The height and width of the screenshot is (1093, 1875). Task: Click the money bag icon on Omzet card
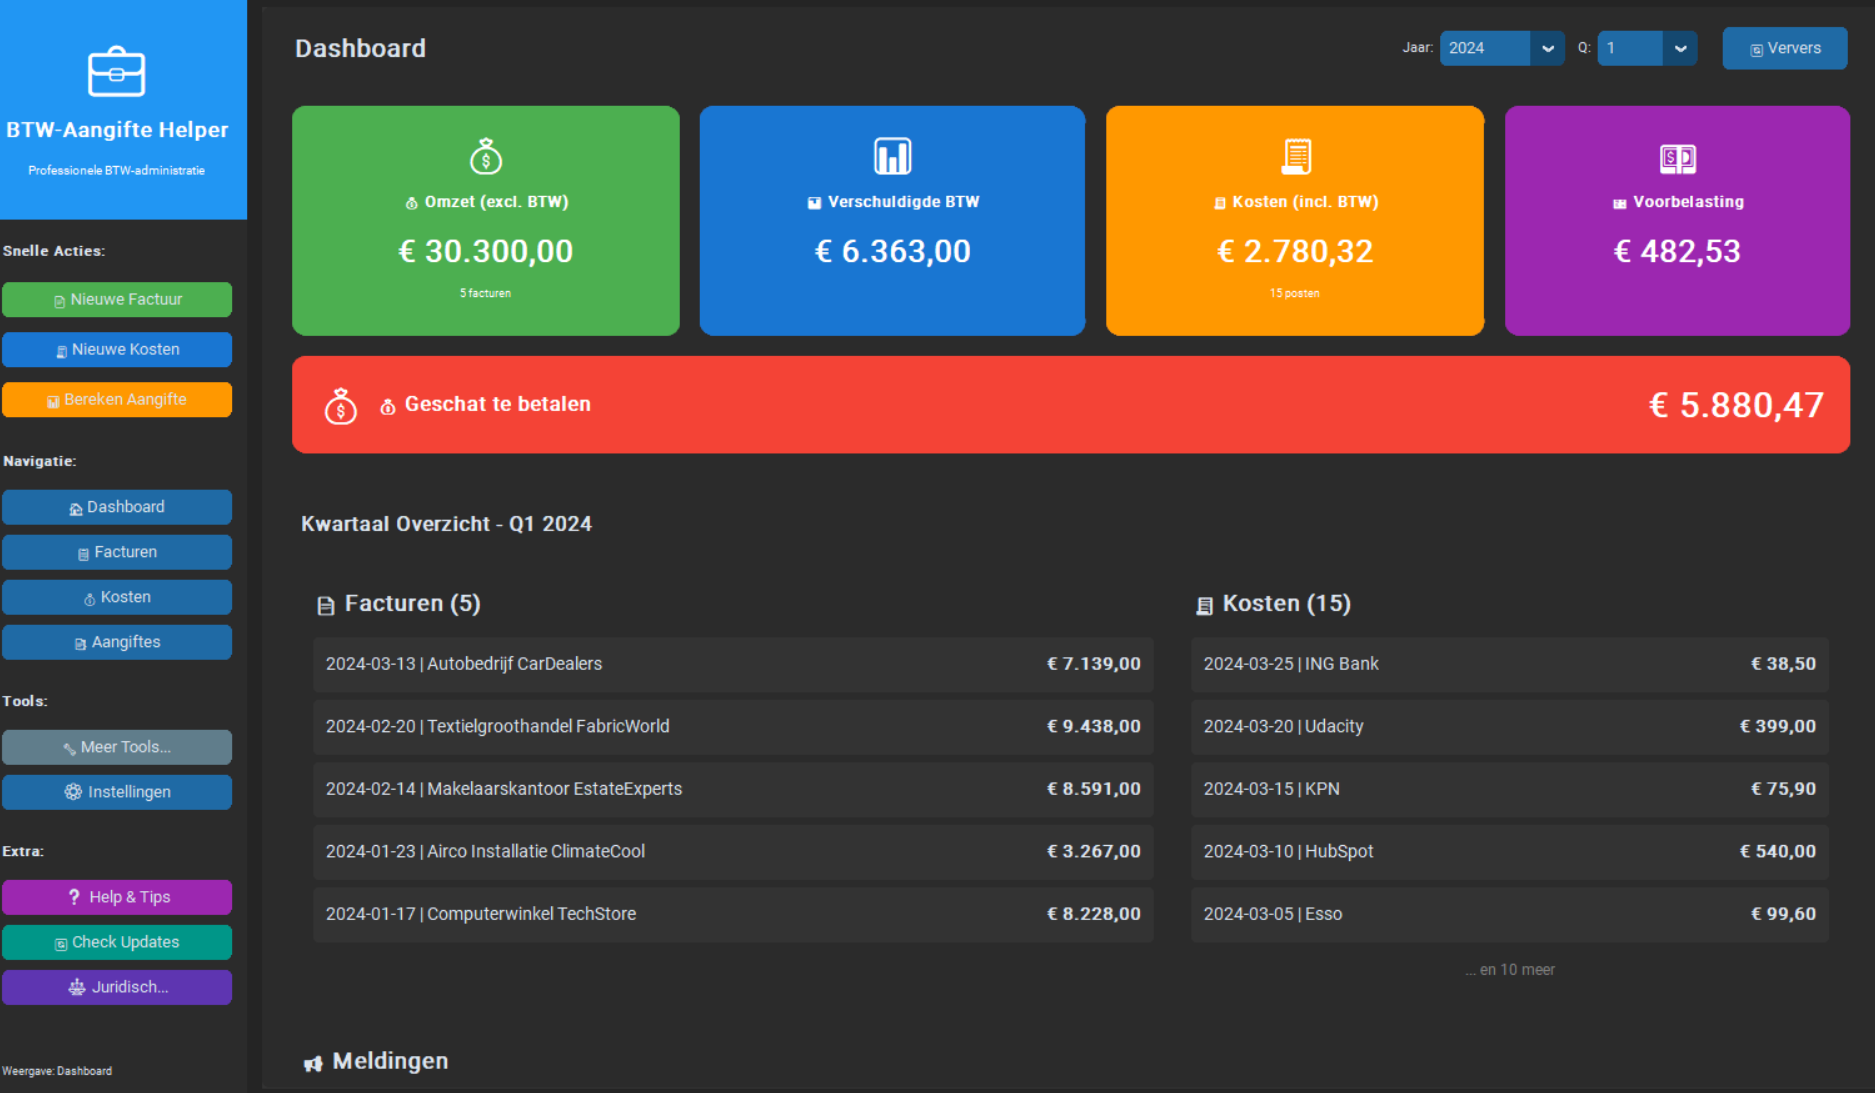486,156
